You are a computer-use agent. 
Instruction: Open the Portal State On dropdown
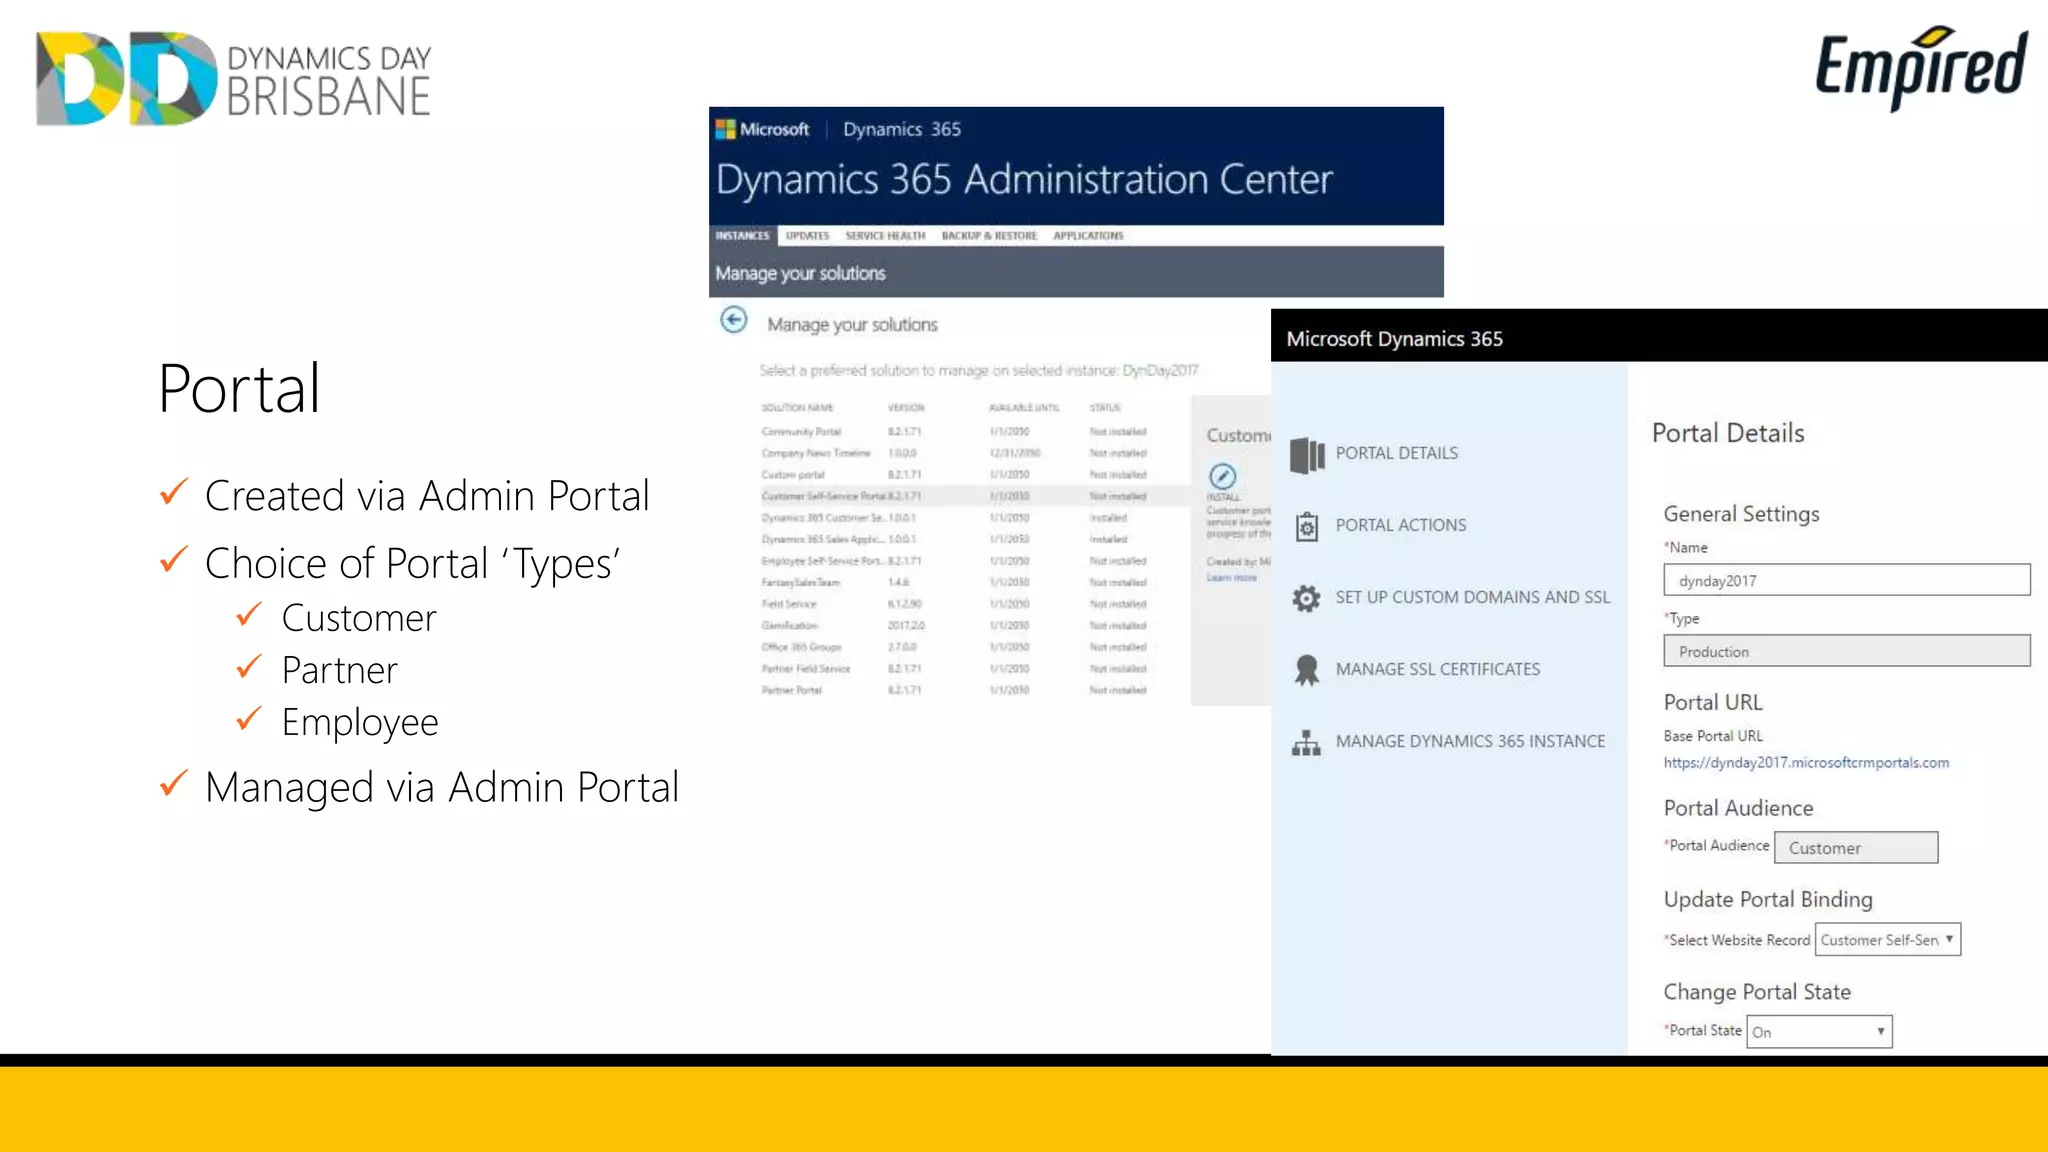pyautogui.click(x=1819, y=1031)
